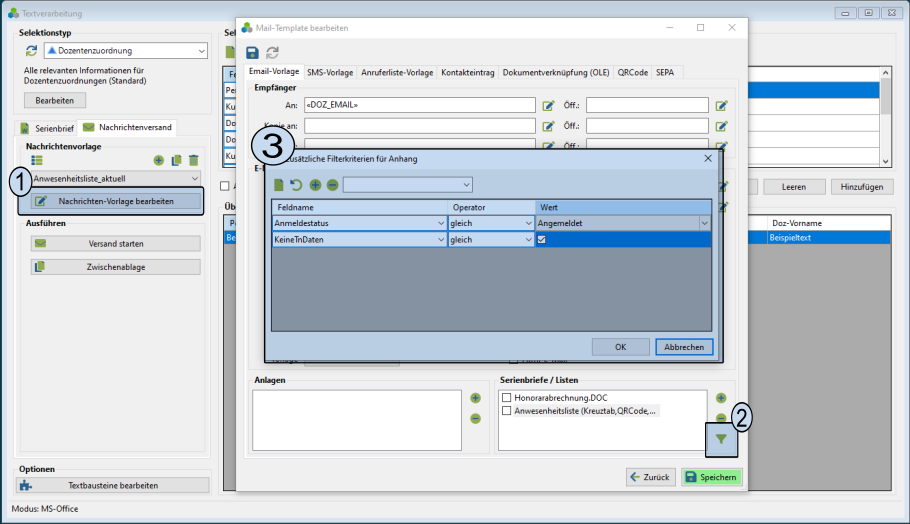The height and width of the screenshot is (524, 910).
Task: Open operator dropdown in KeineTnDaten row
Action: click(528, 240)
